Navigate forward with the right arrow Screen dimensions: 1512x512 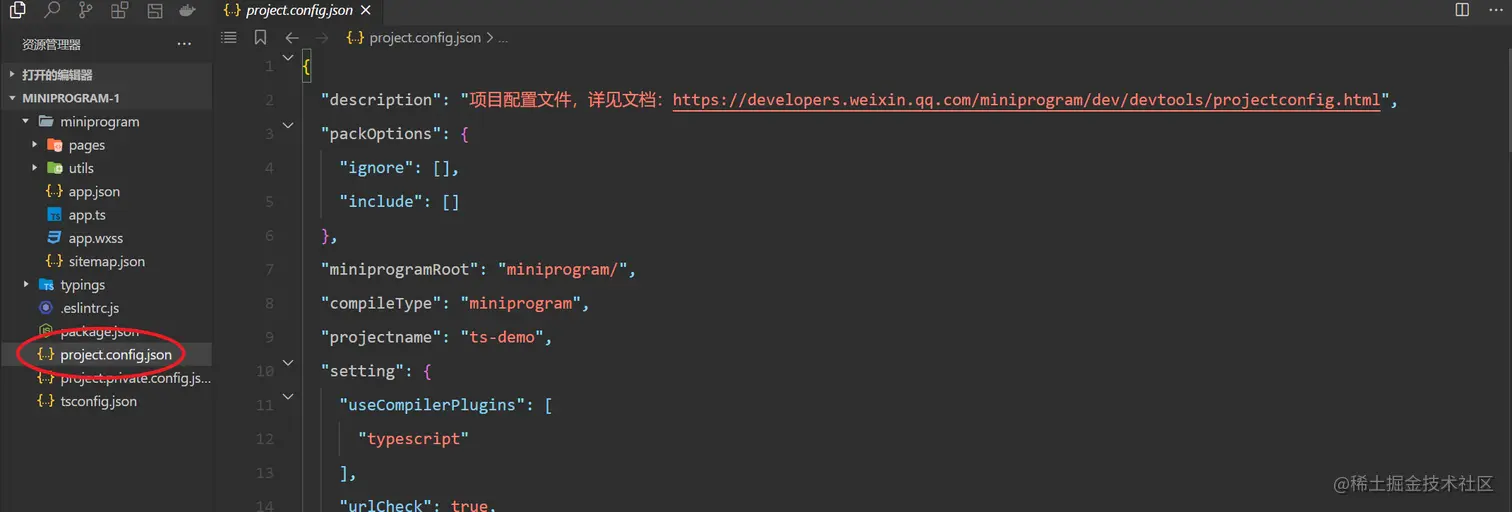(322, 38)
